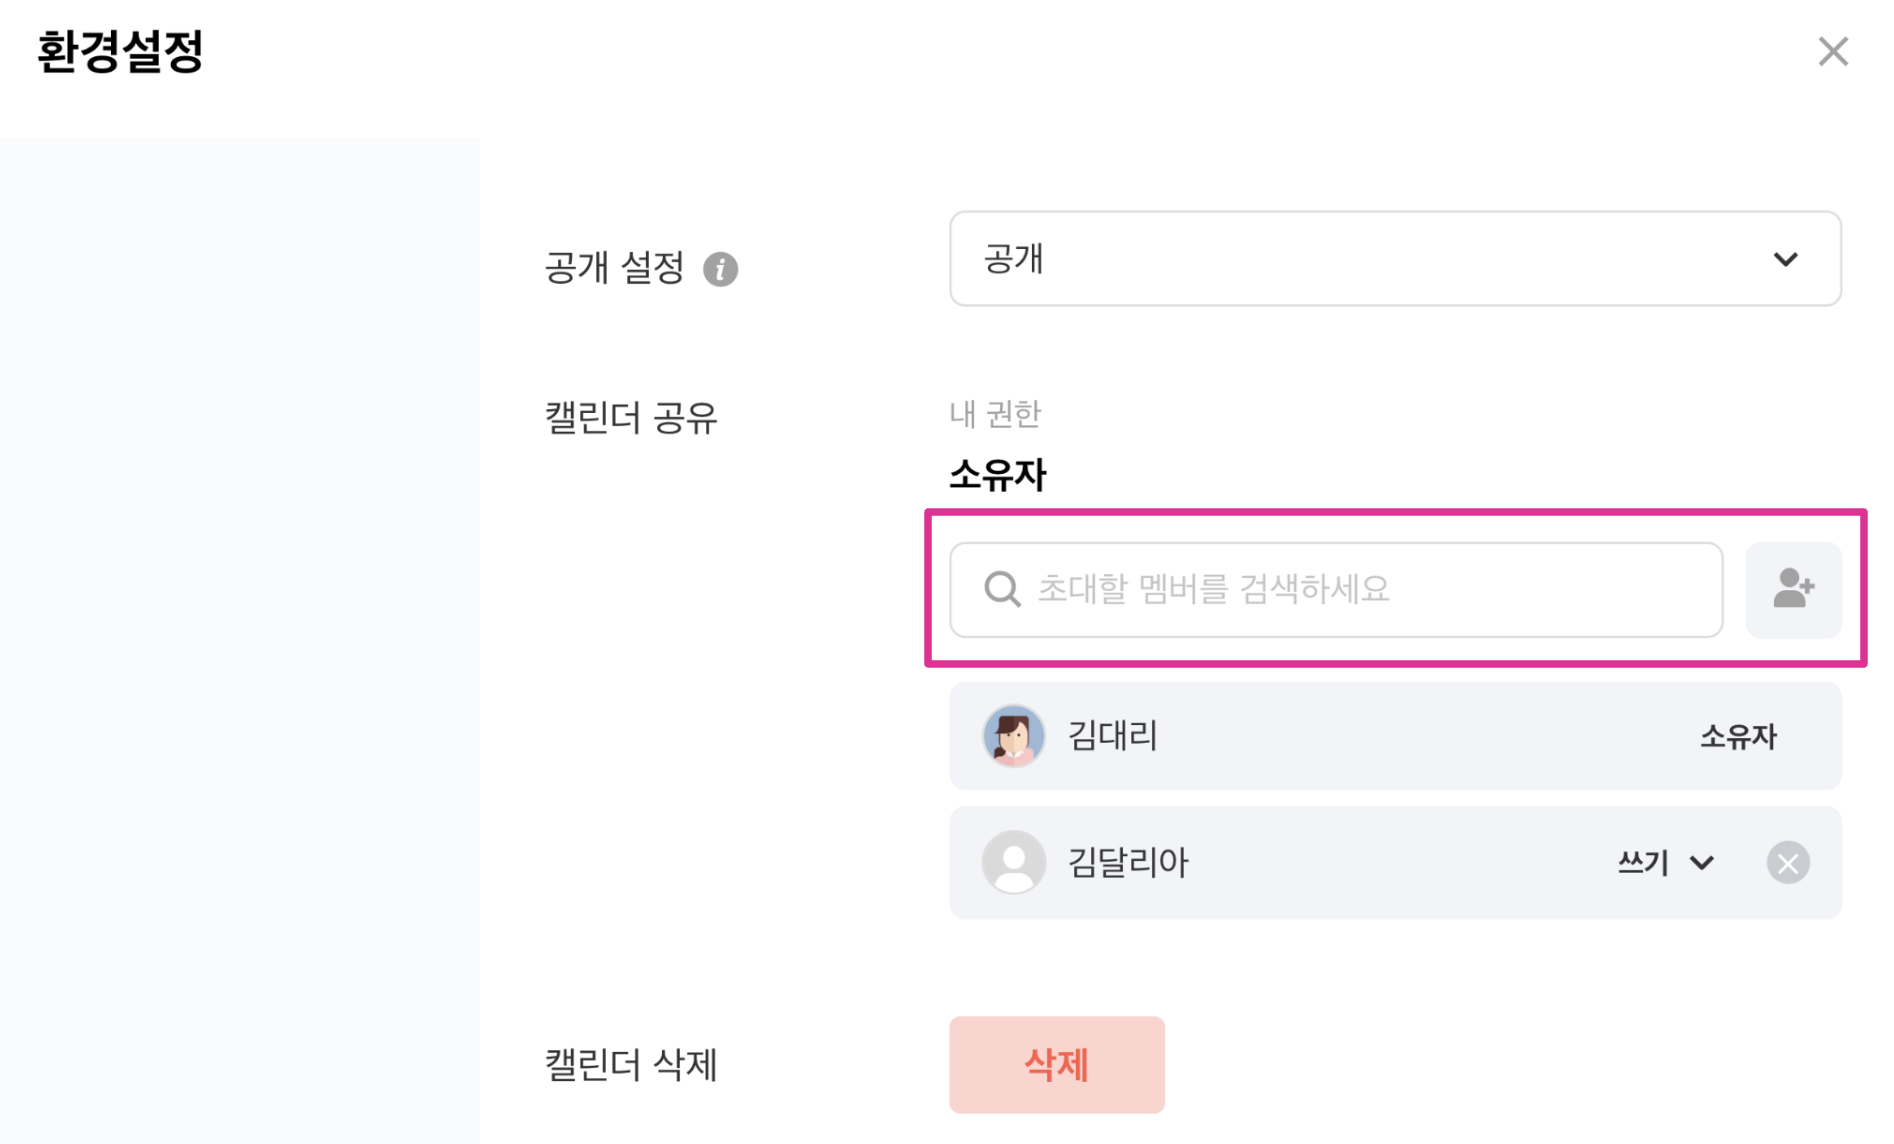Close the 환경설정 settings dialog
1894x1144 pixels.
(1832, 51)
